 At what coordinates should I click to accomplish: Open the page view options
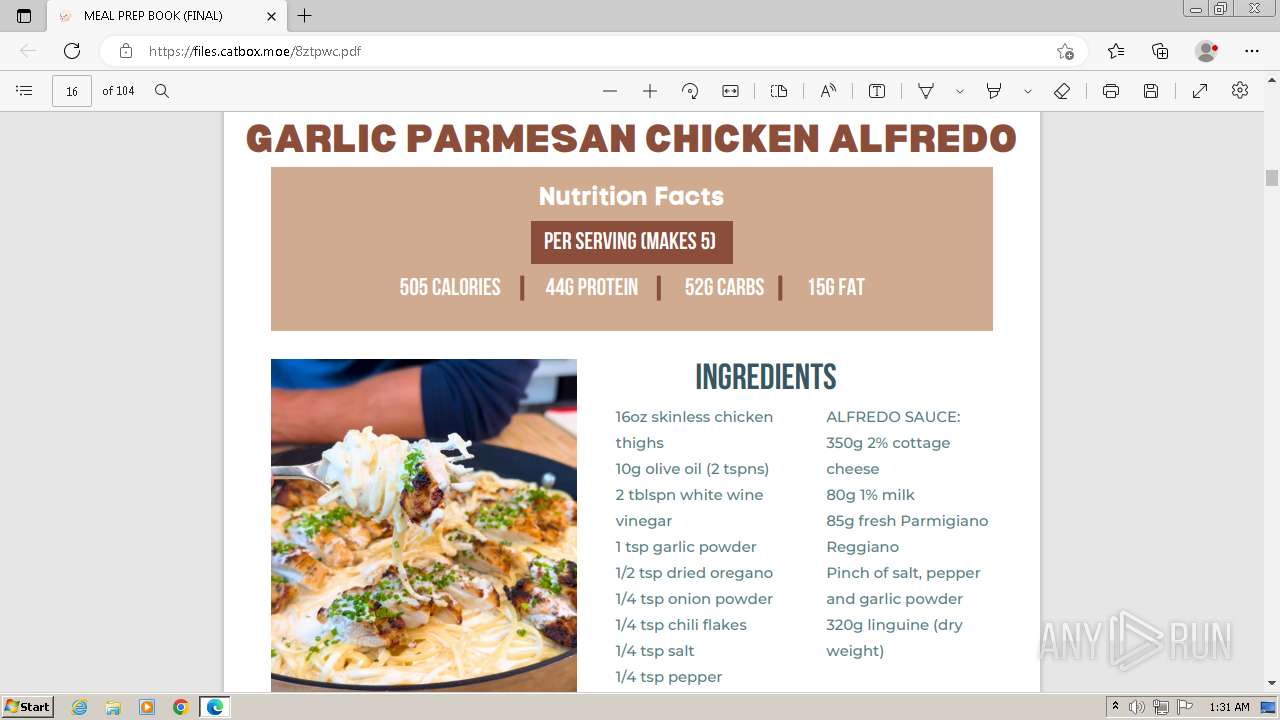pos(779,91)
